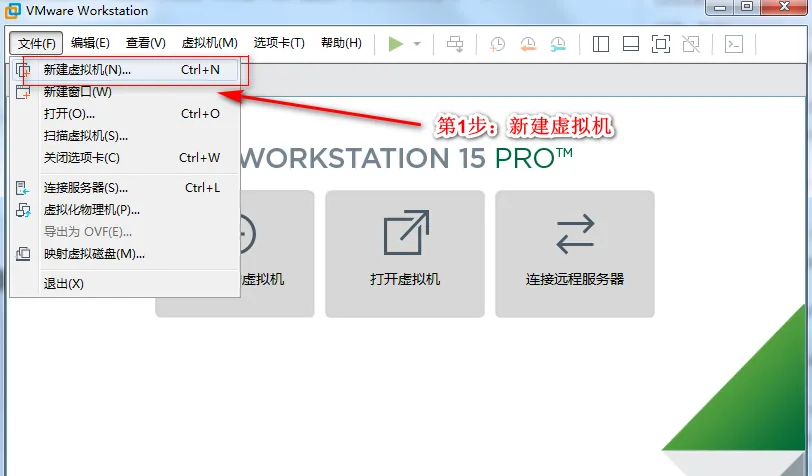Viewport: 812px width, 476px height.
Task: Click the 虚拟化物理机 menu row icon
Action: point(23,210)
